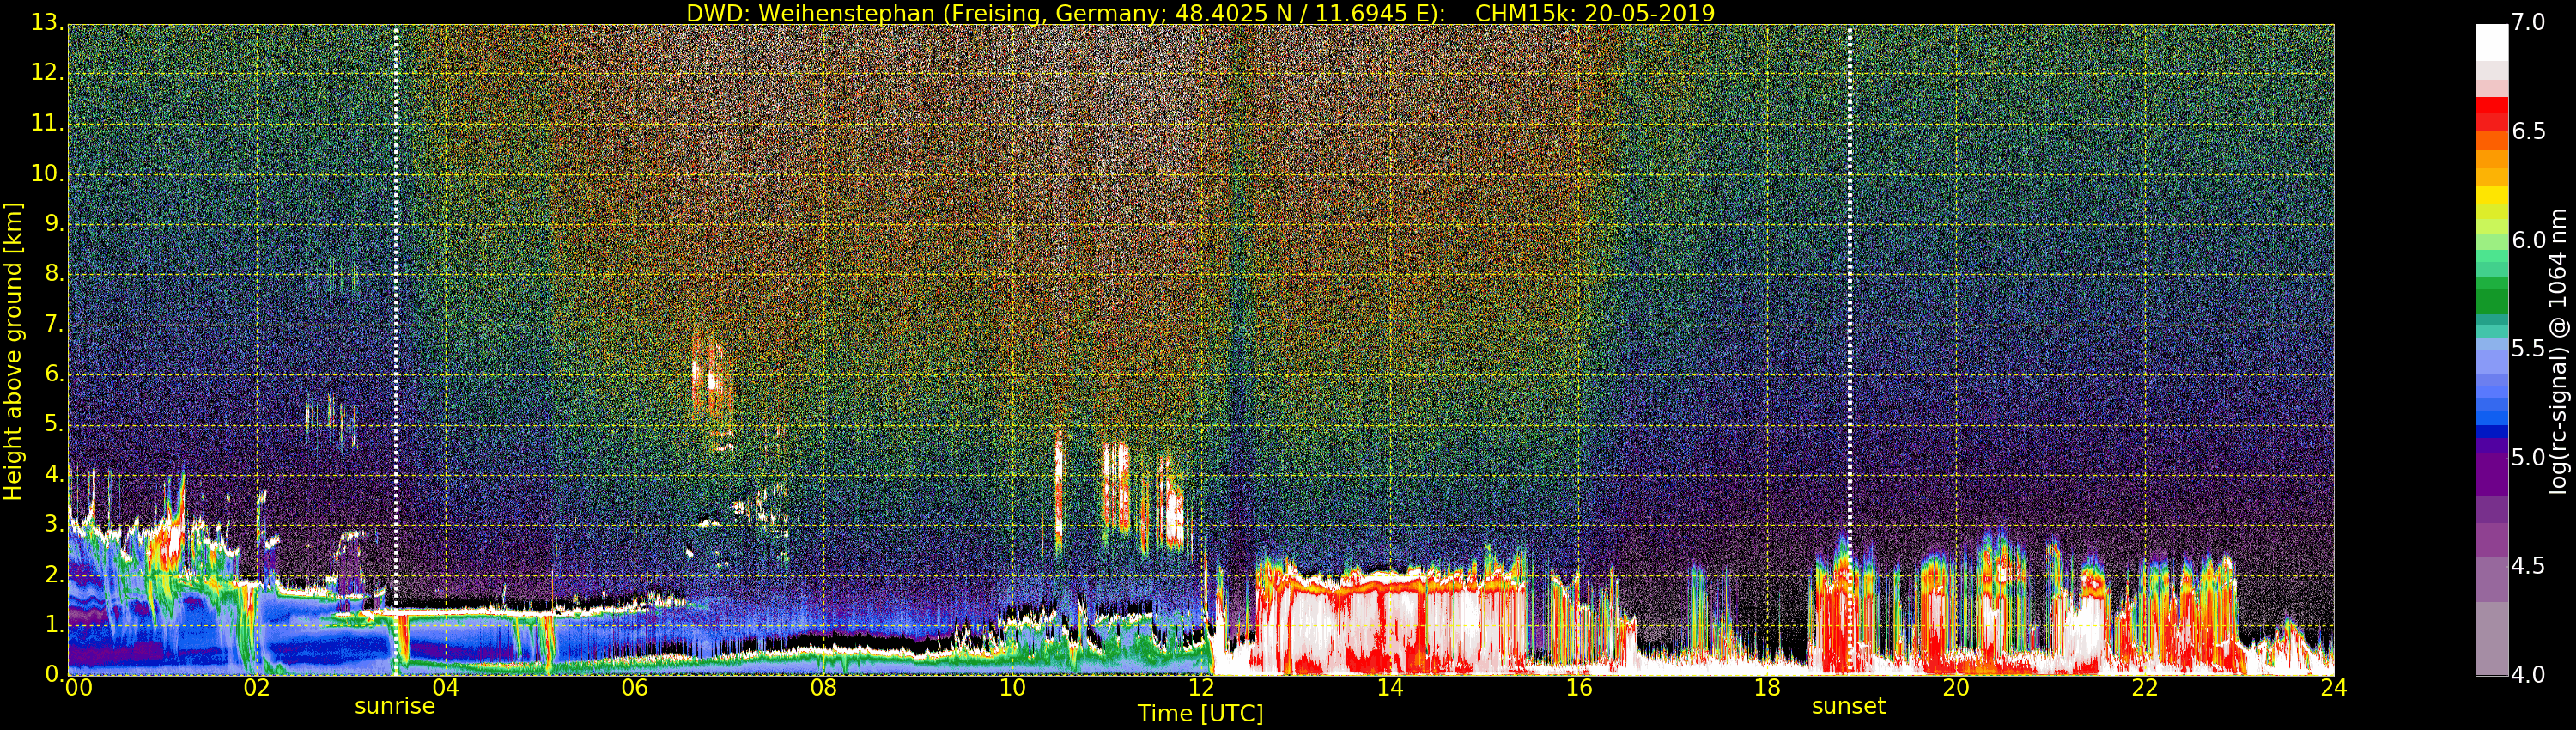Click the '13.' tick on the height axis
Image resolution: width=2576 pixels, height=730 pixels.
46,23
